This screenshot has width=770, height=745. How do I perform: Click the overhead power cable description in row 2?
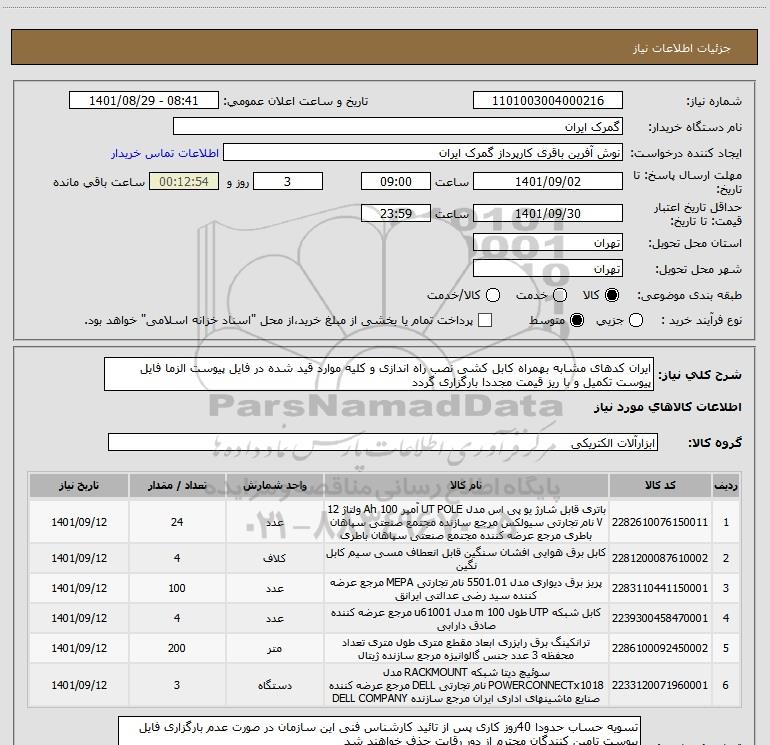point(466,559)
